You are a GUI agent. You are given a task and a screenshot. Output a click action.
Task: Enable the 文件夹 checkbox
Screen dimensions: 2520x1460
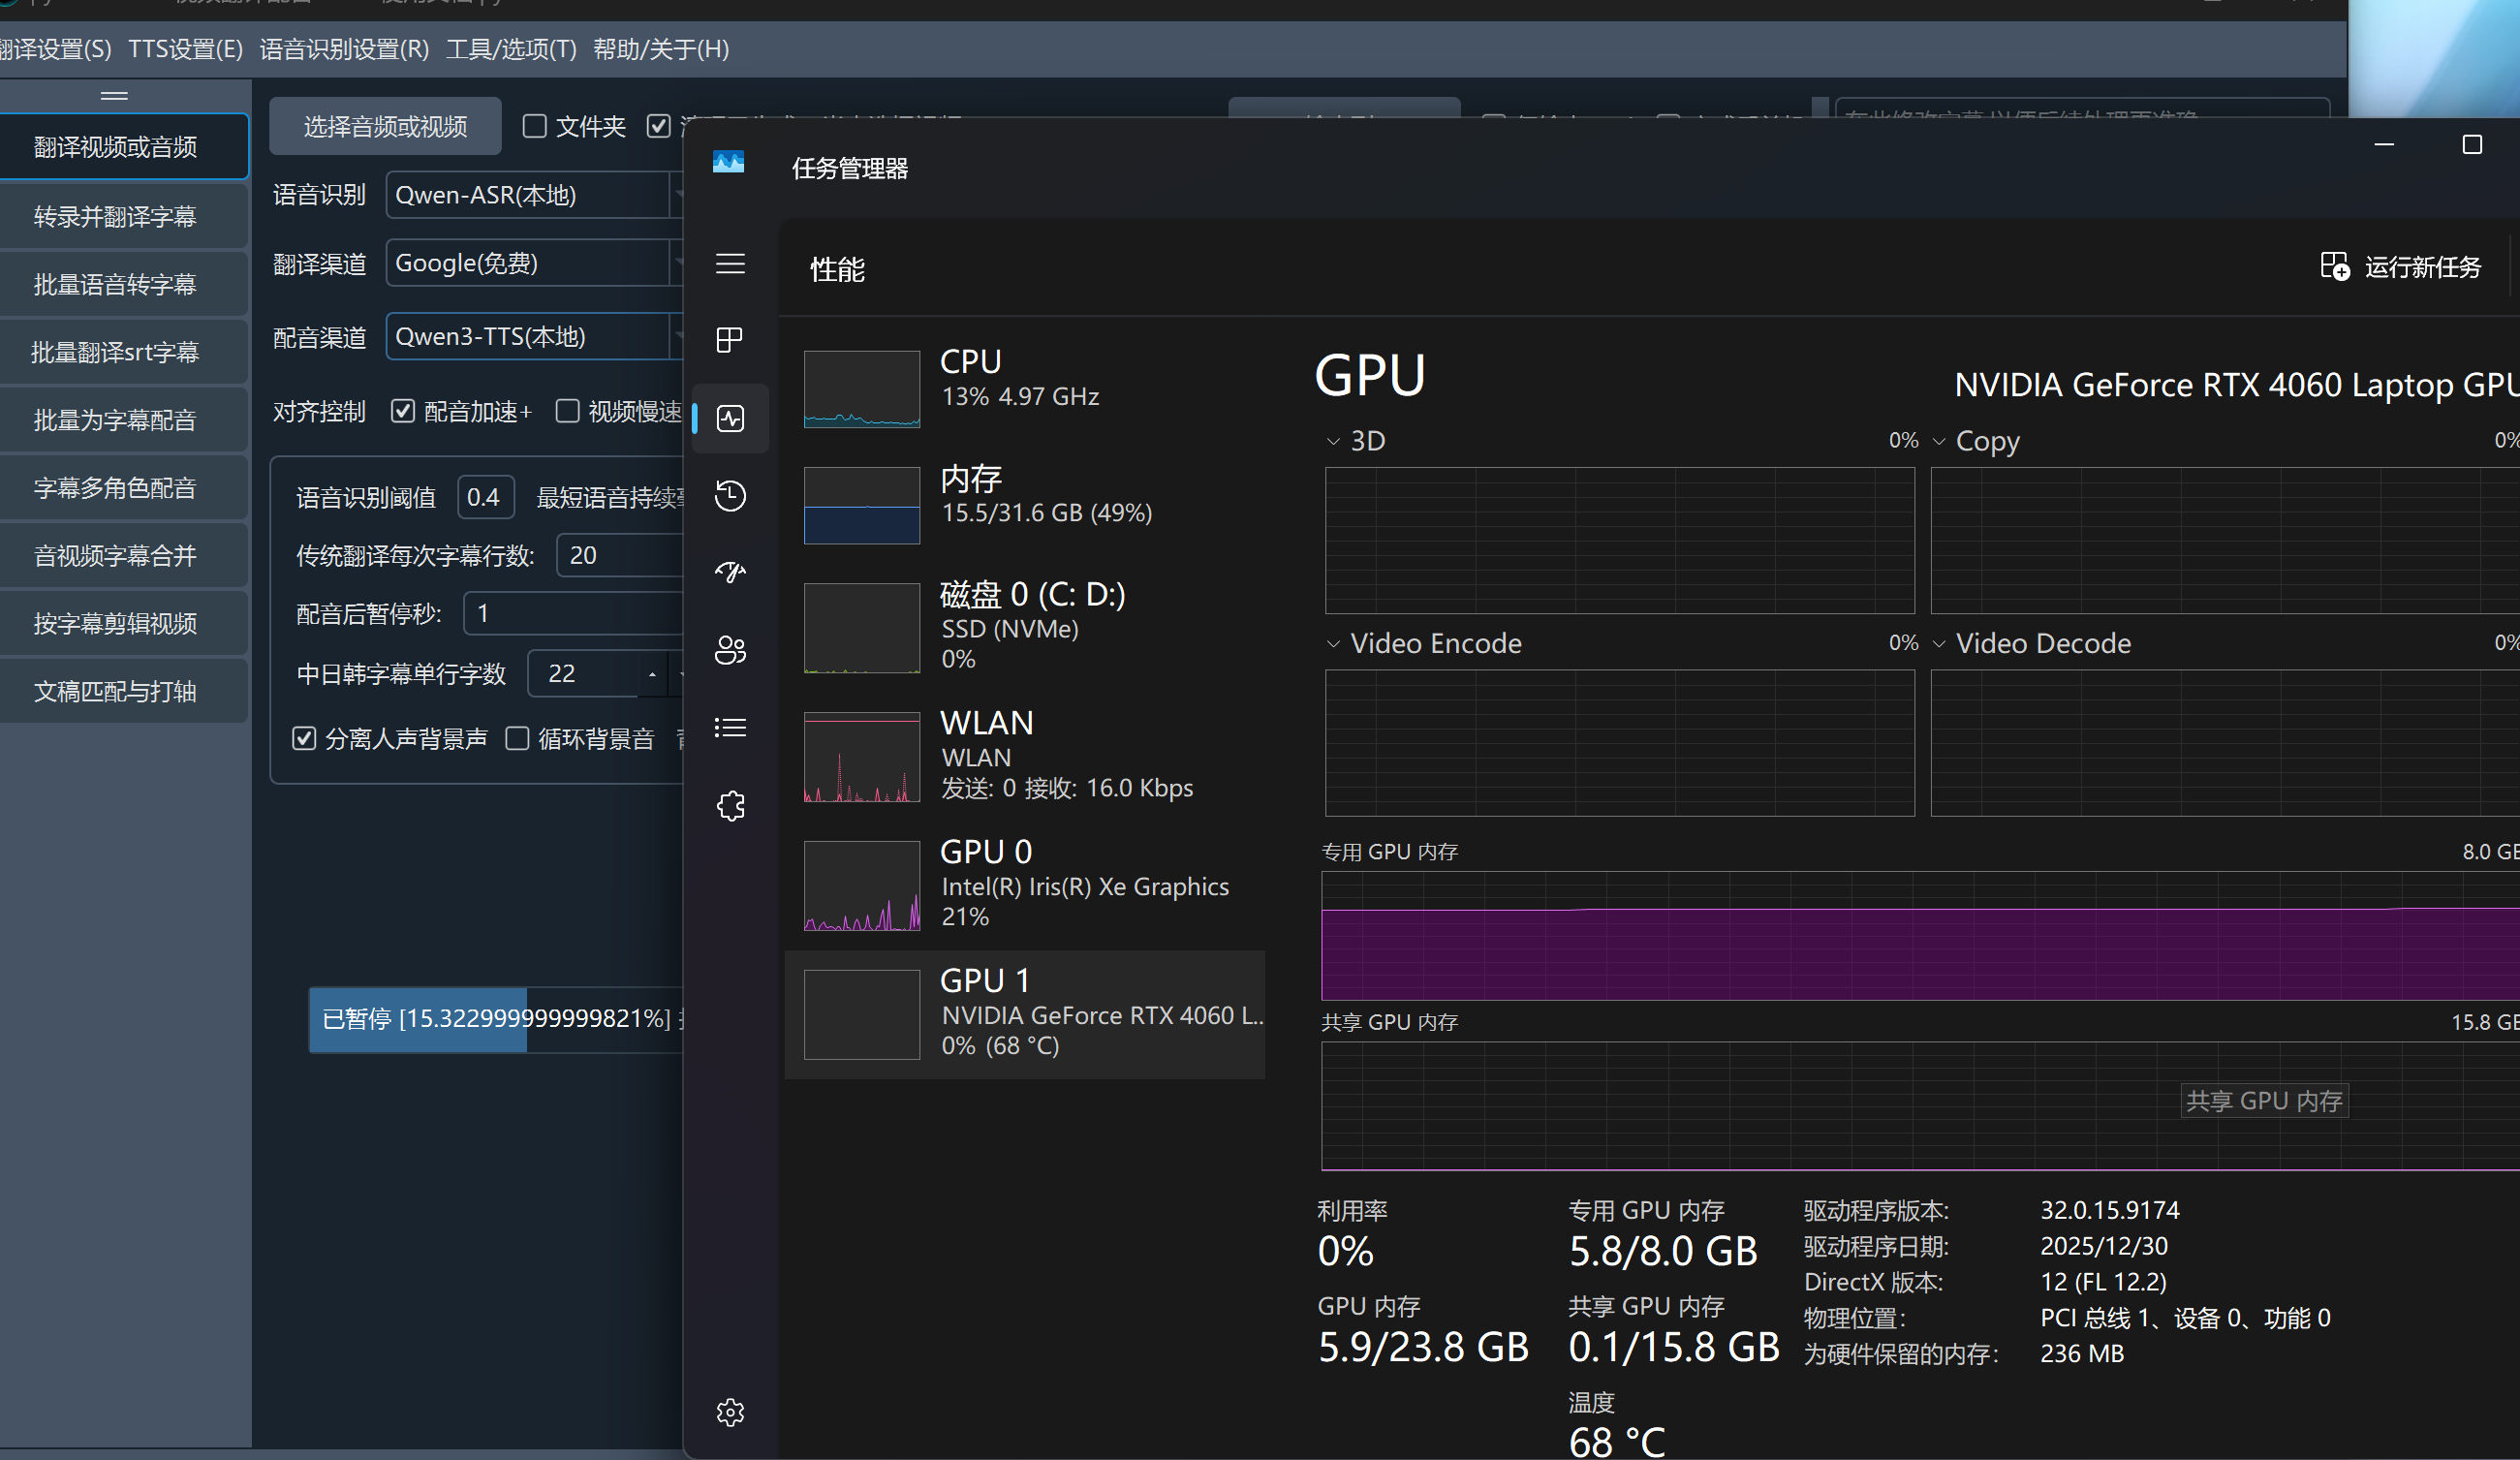tap(535, 126)
